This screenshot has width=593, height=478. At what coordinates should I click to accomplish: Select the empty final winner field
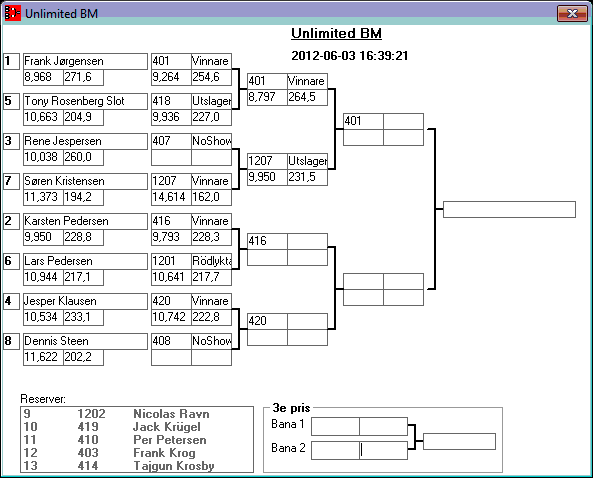tap(509, 210)
